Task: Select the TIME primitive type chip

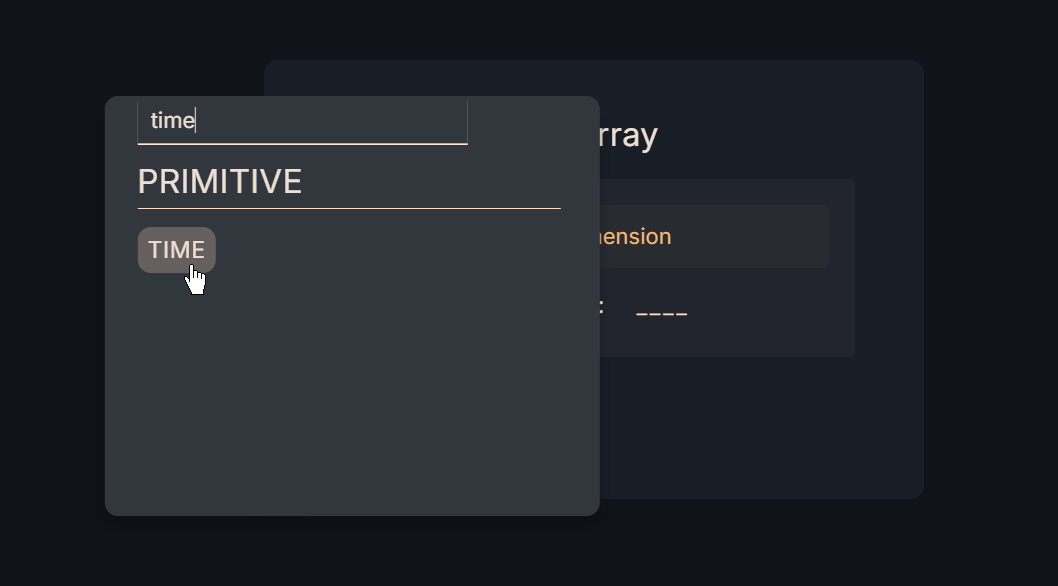Action: pyautogui.click(x=176, y=249)
